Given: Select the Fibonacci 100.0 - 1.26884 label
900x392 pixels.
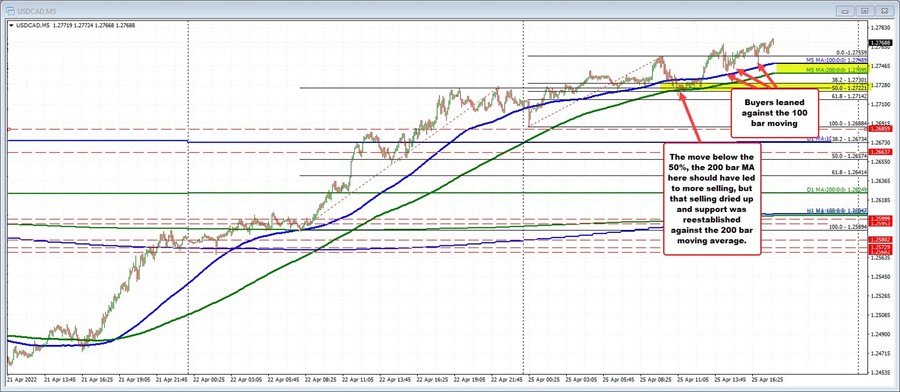Looking at the screenshot, I should tap(849, 124).
